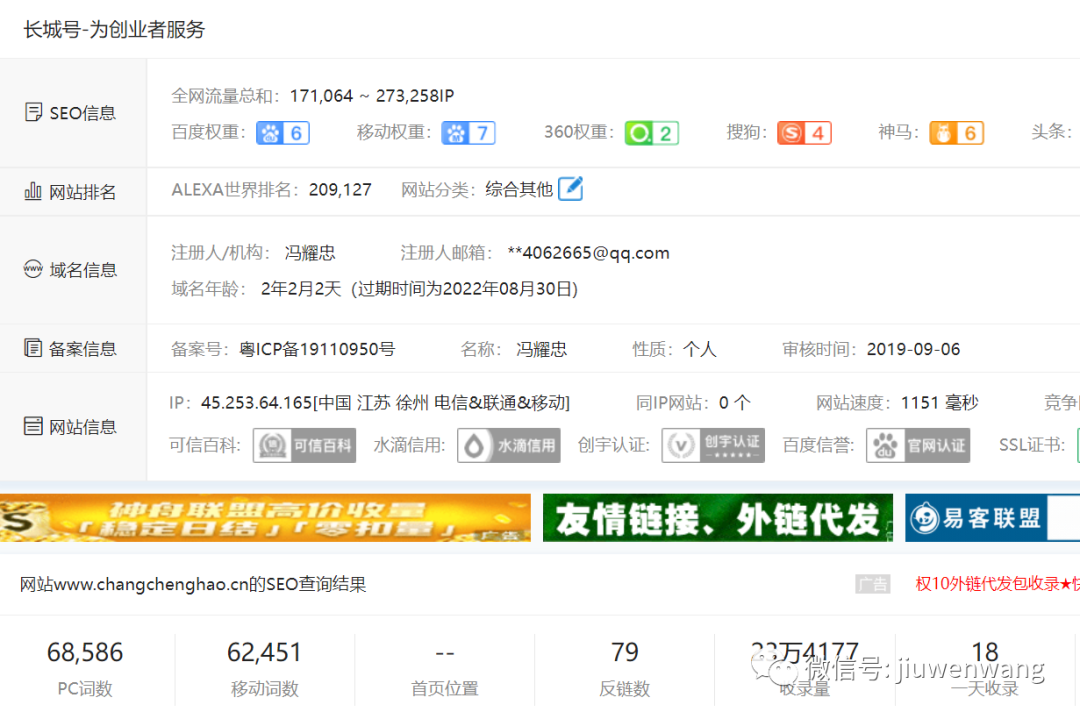Click the 备案信息 record icon

tap(33, 348)
